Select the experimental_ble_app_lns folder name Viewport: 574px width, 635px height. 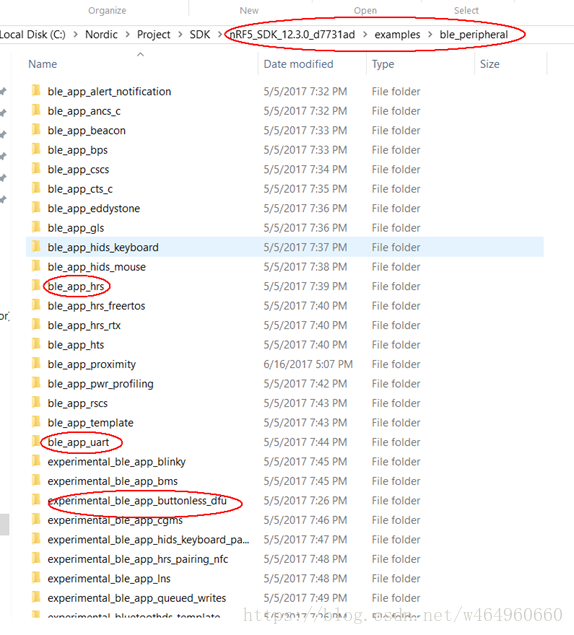tap(109, 579)
